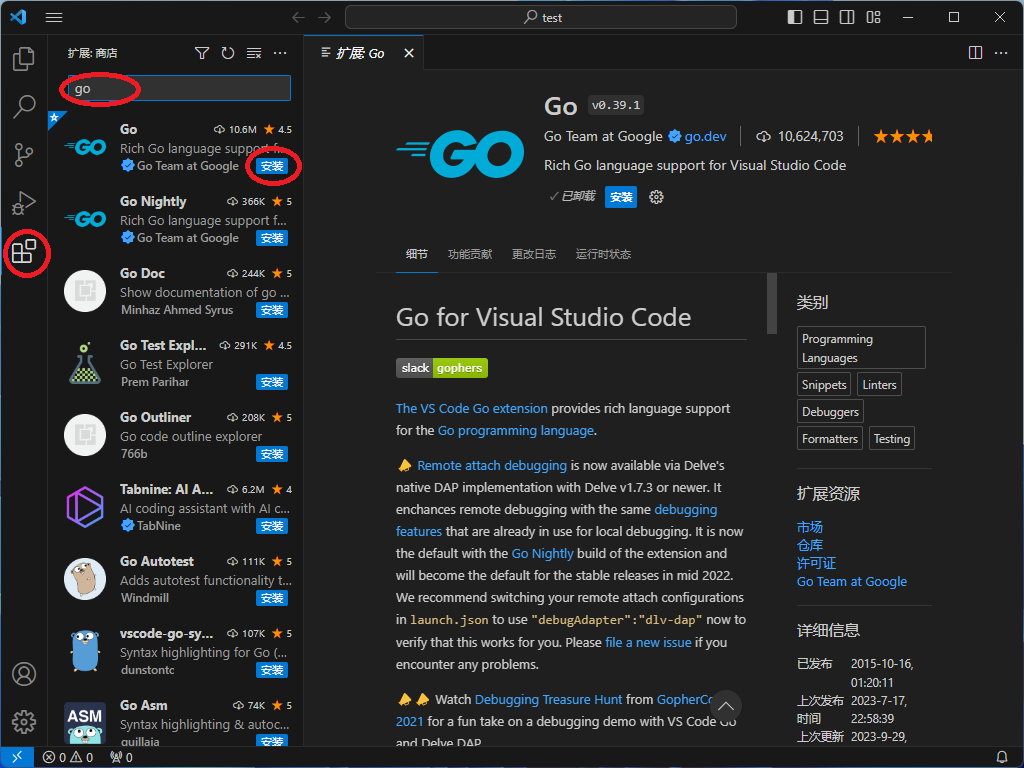Open the Go programming language link
Viewport: 1024px width, 768px height.
pos(516,431)
